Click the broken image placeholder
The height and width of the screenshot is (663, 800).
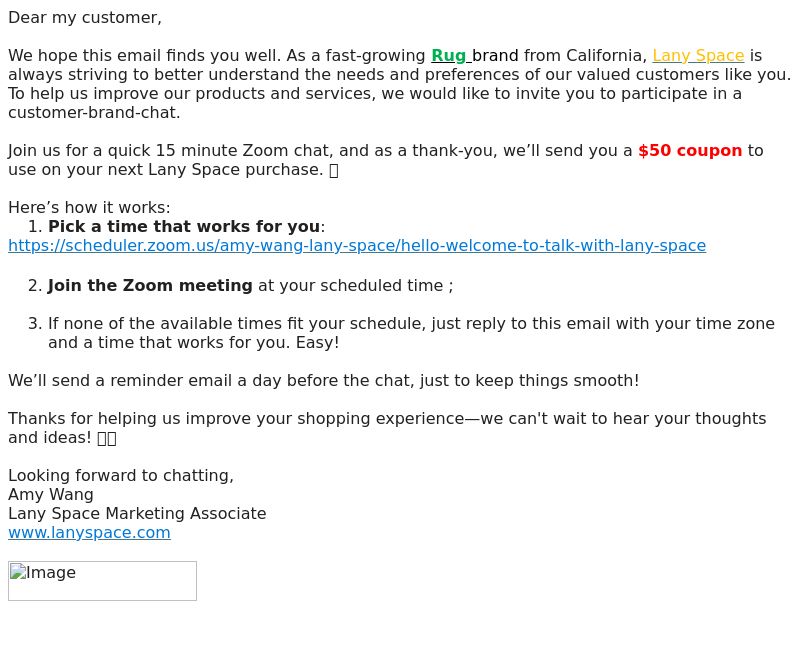click(103, 581)
